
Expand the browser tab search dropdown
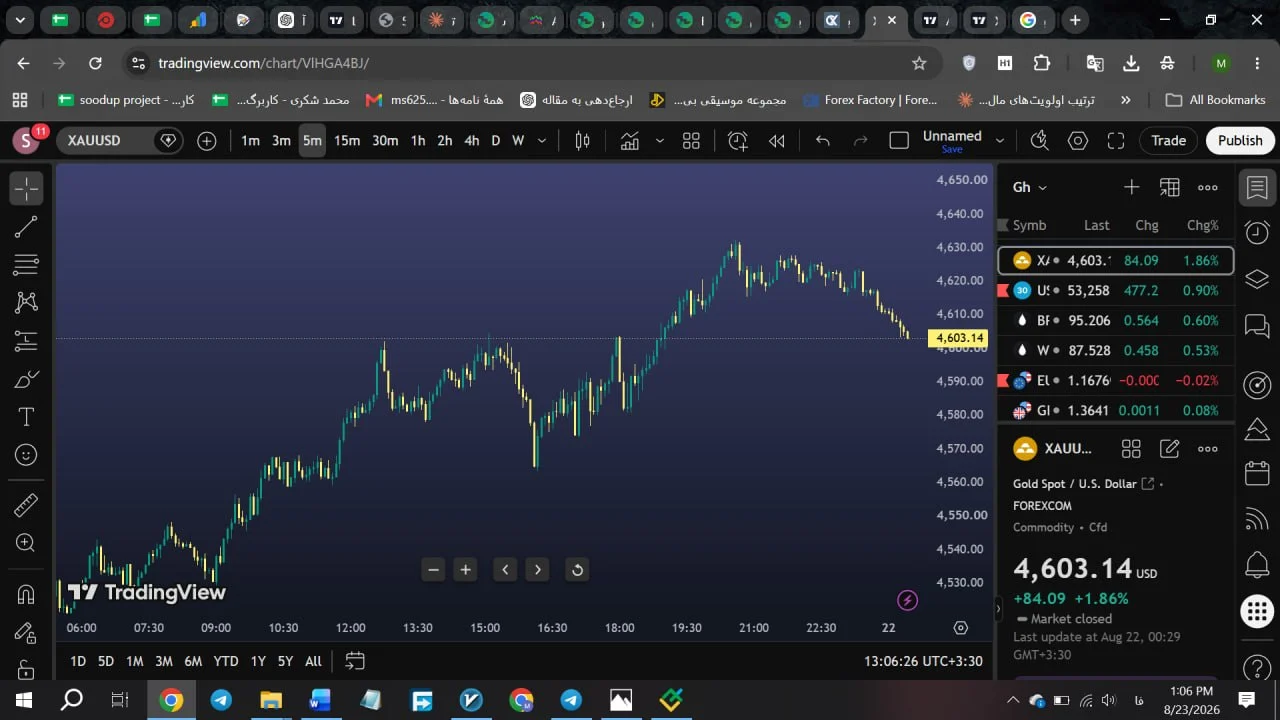[21, 19]
